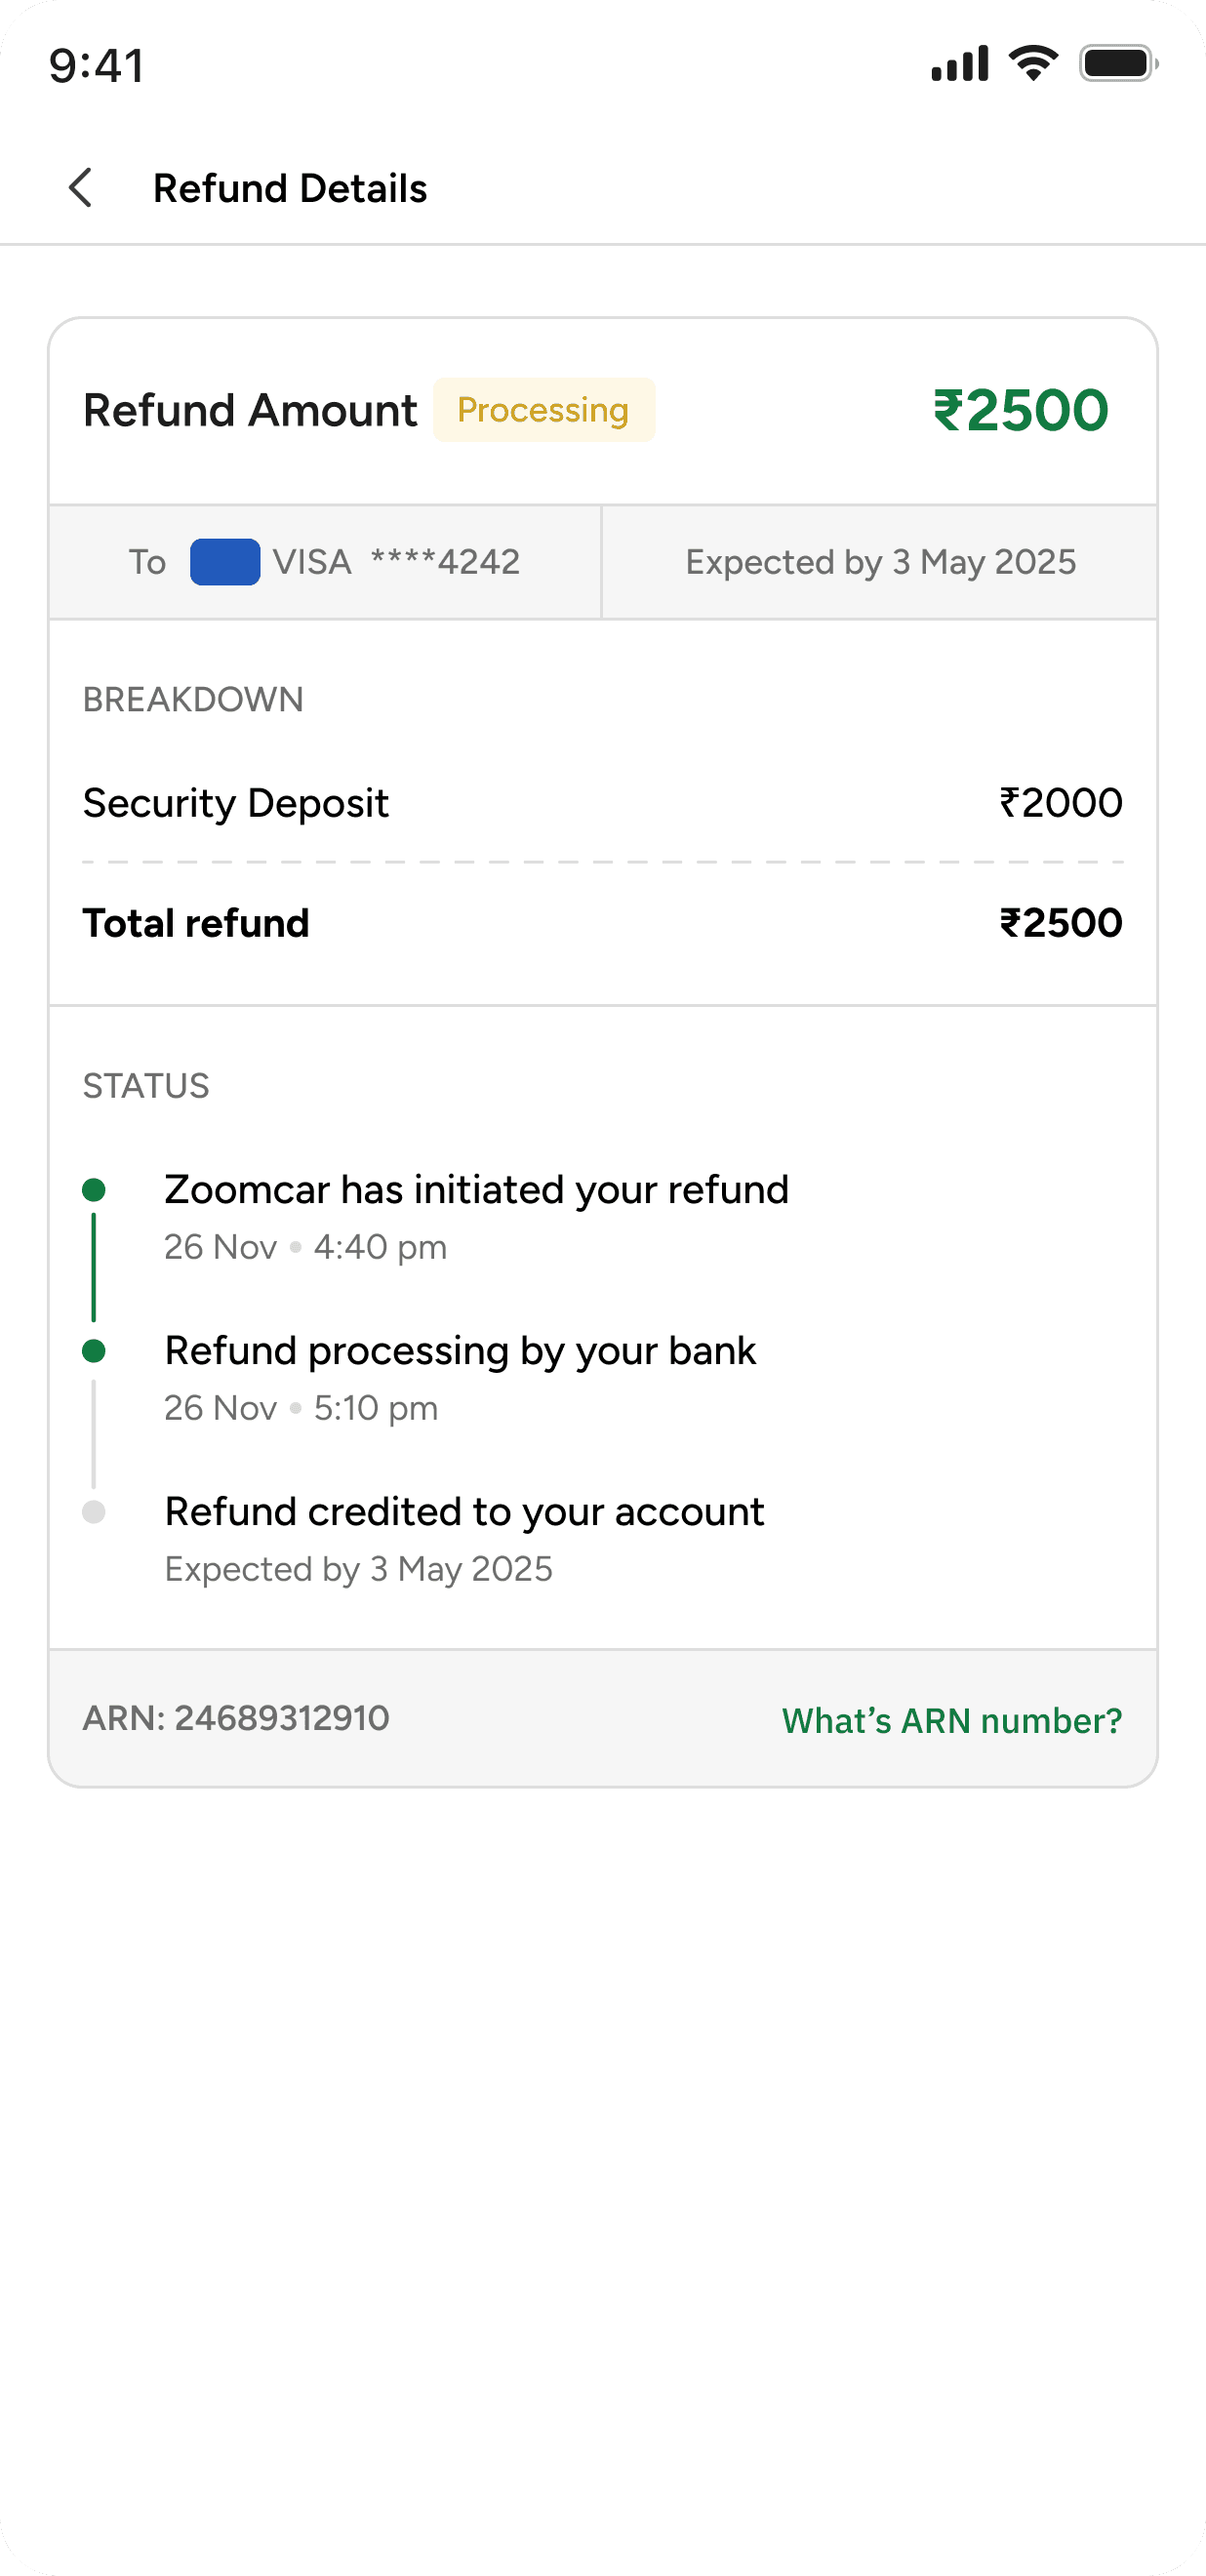Viewport: 1206px width, 2576px height.
Task: Click the green dot beside Zoomcar initiated refund
Action: click(94, 1190)
